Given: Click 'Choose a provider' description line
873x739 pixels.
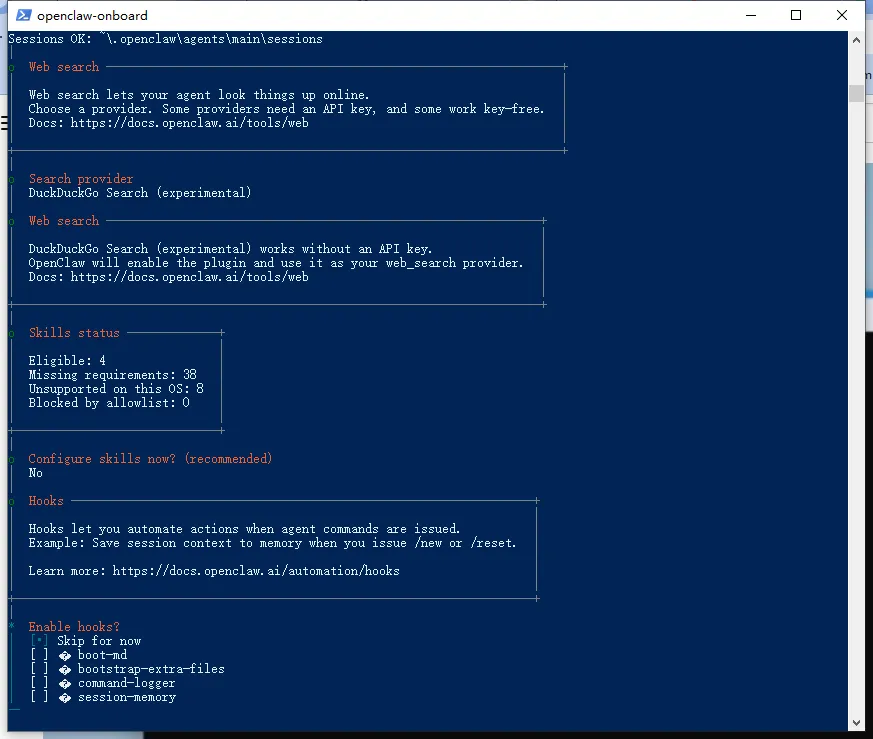Looking at the screenshot, I should tap(286, 109).
